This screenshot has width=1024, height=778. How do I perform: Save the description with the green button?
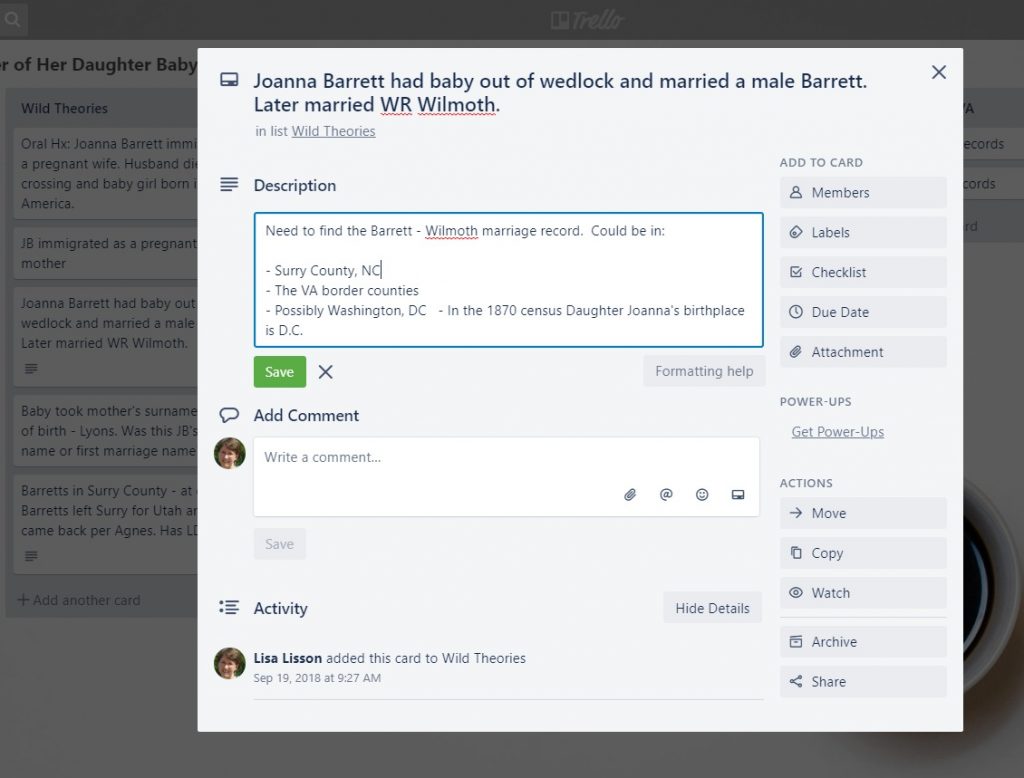point(280,372)
